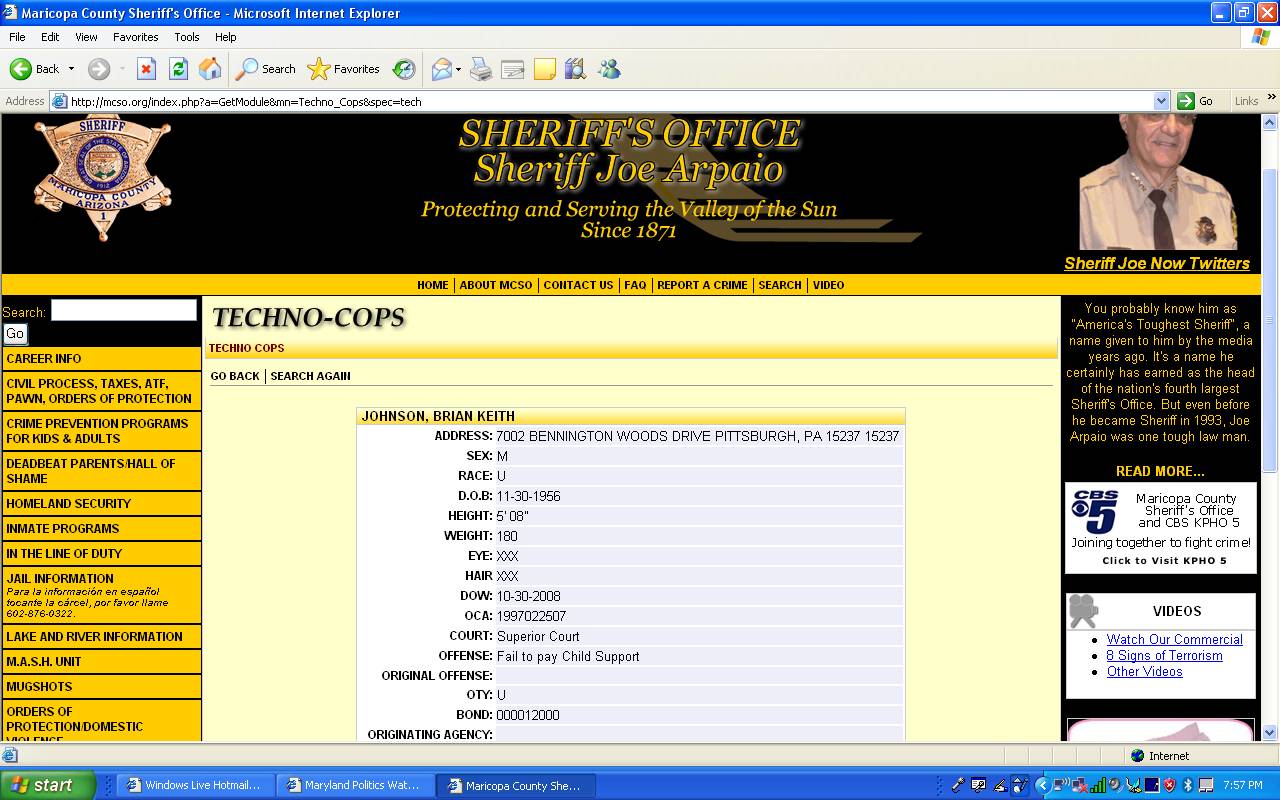
Task: Click the Bluetooth system tray icon
Action: pos(1188,785)
